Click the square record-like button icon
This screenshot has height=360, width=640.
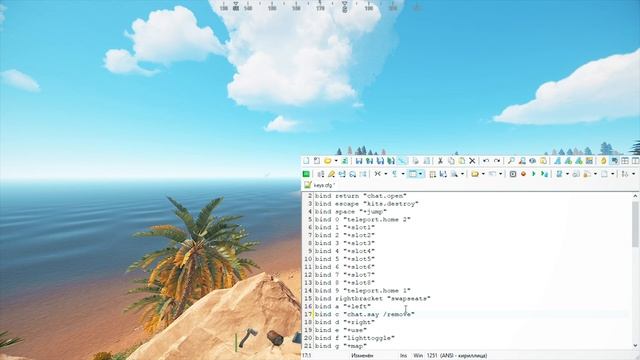(x=513, y=174)
